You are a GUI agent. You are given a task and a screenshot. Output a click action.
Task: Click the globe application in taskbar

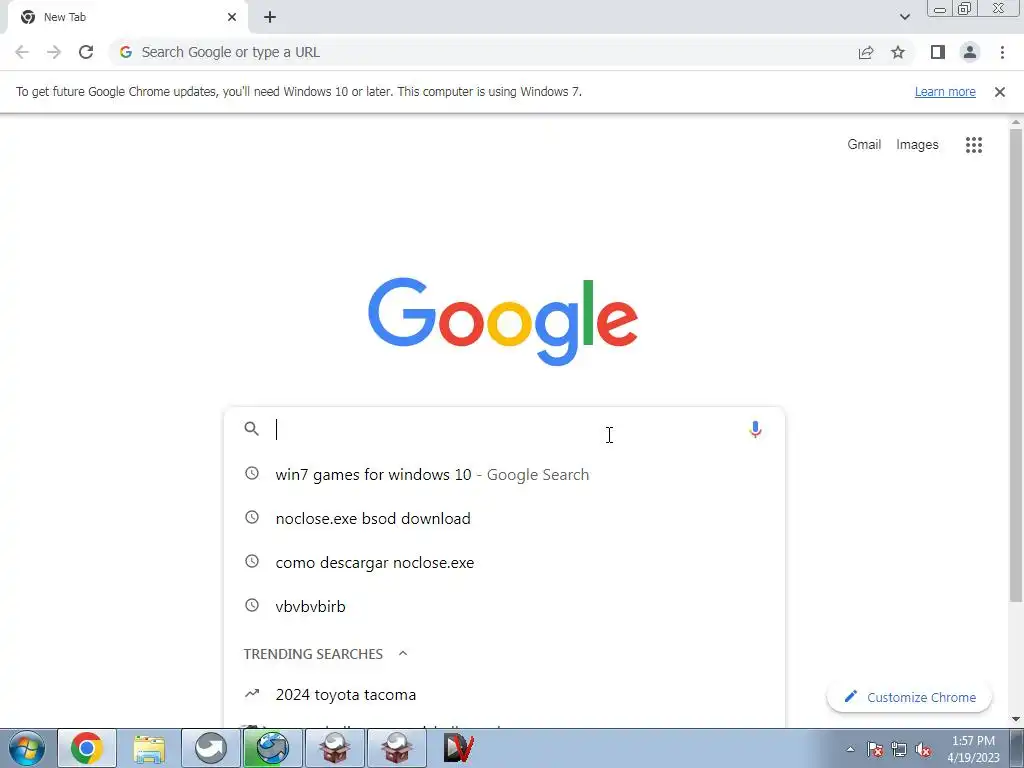coord(273,748)
